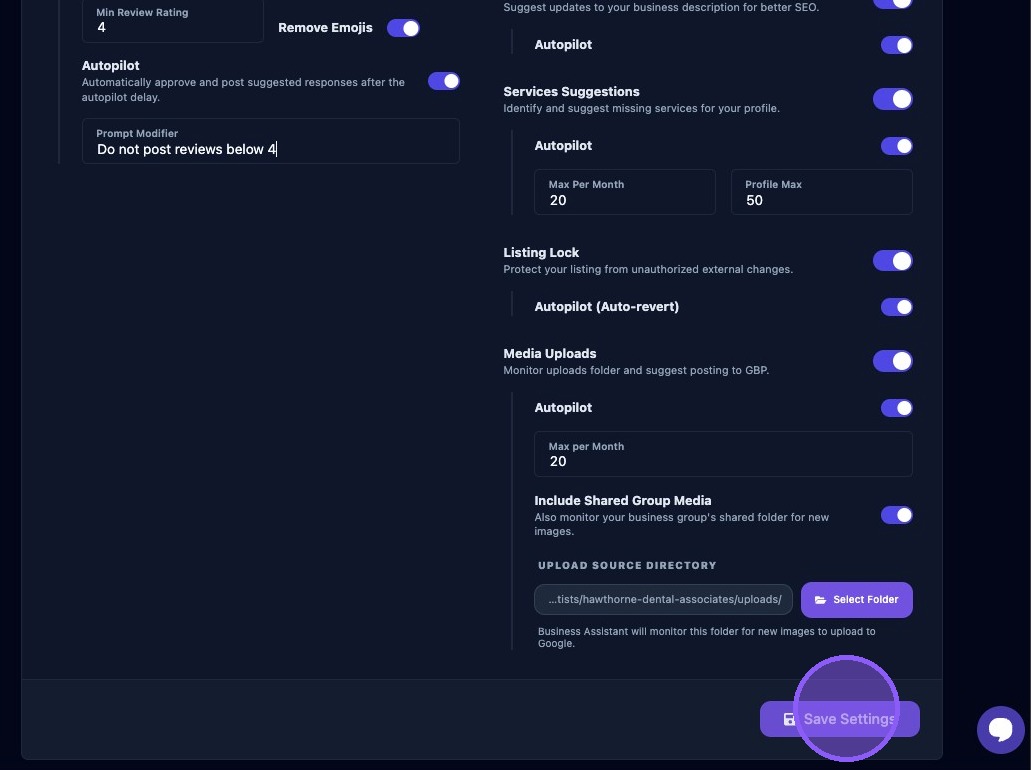Turn off Autopilot under Services Suggestions
1031x770 pixels.
tap(897, 146)
